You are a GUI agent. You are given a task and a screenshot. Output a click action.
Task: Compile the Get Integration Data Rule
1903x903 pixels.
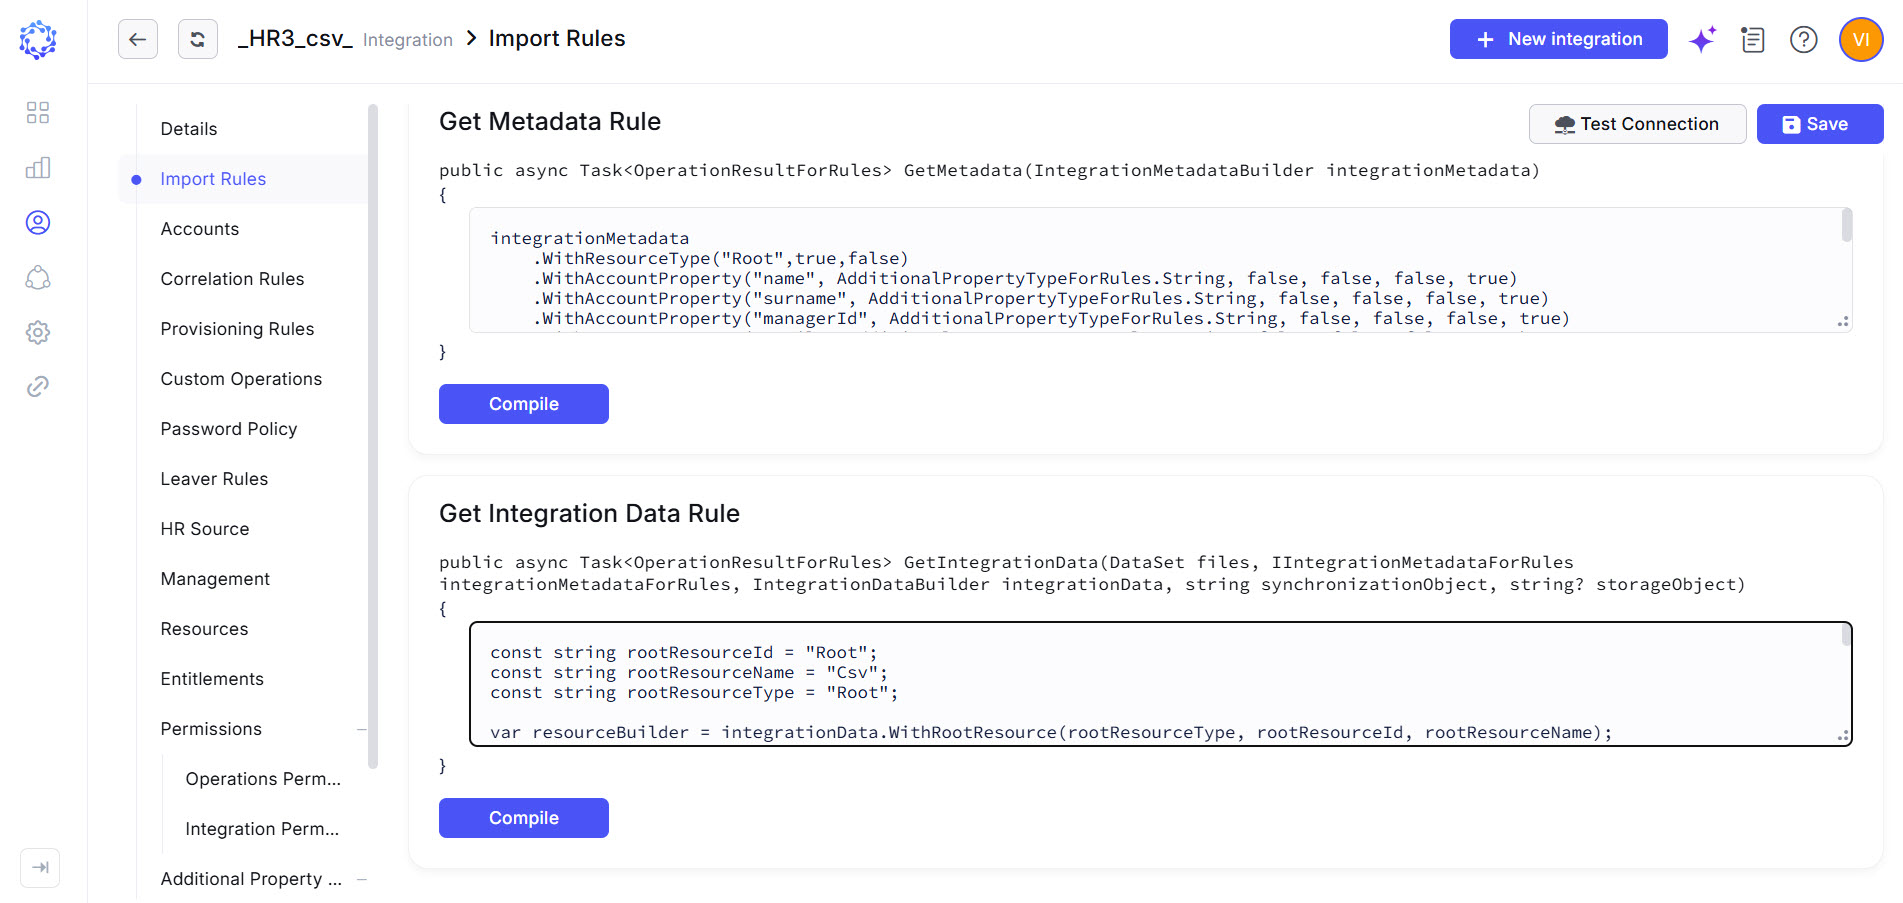tap(524, 818)
